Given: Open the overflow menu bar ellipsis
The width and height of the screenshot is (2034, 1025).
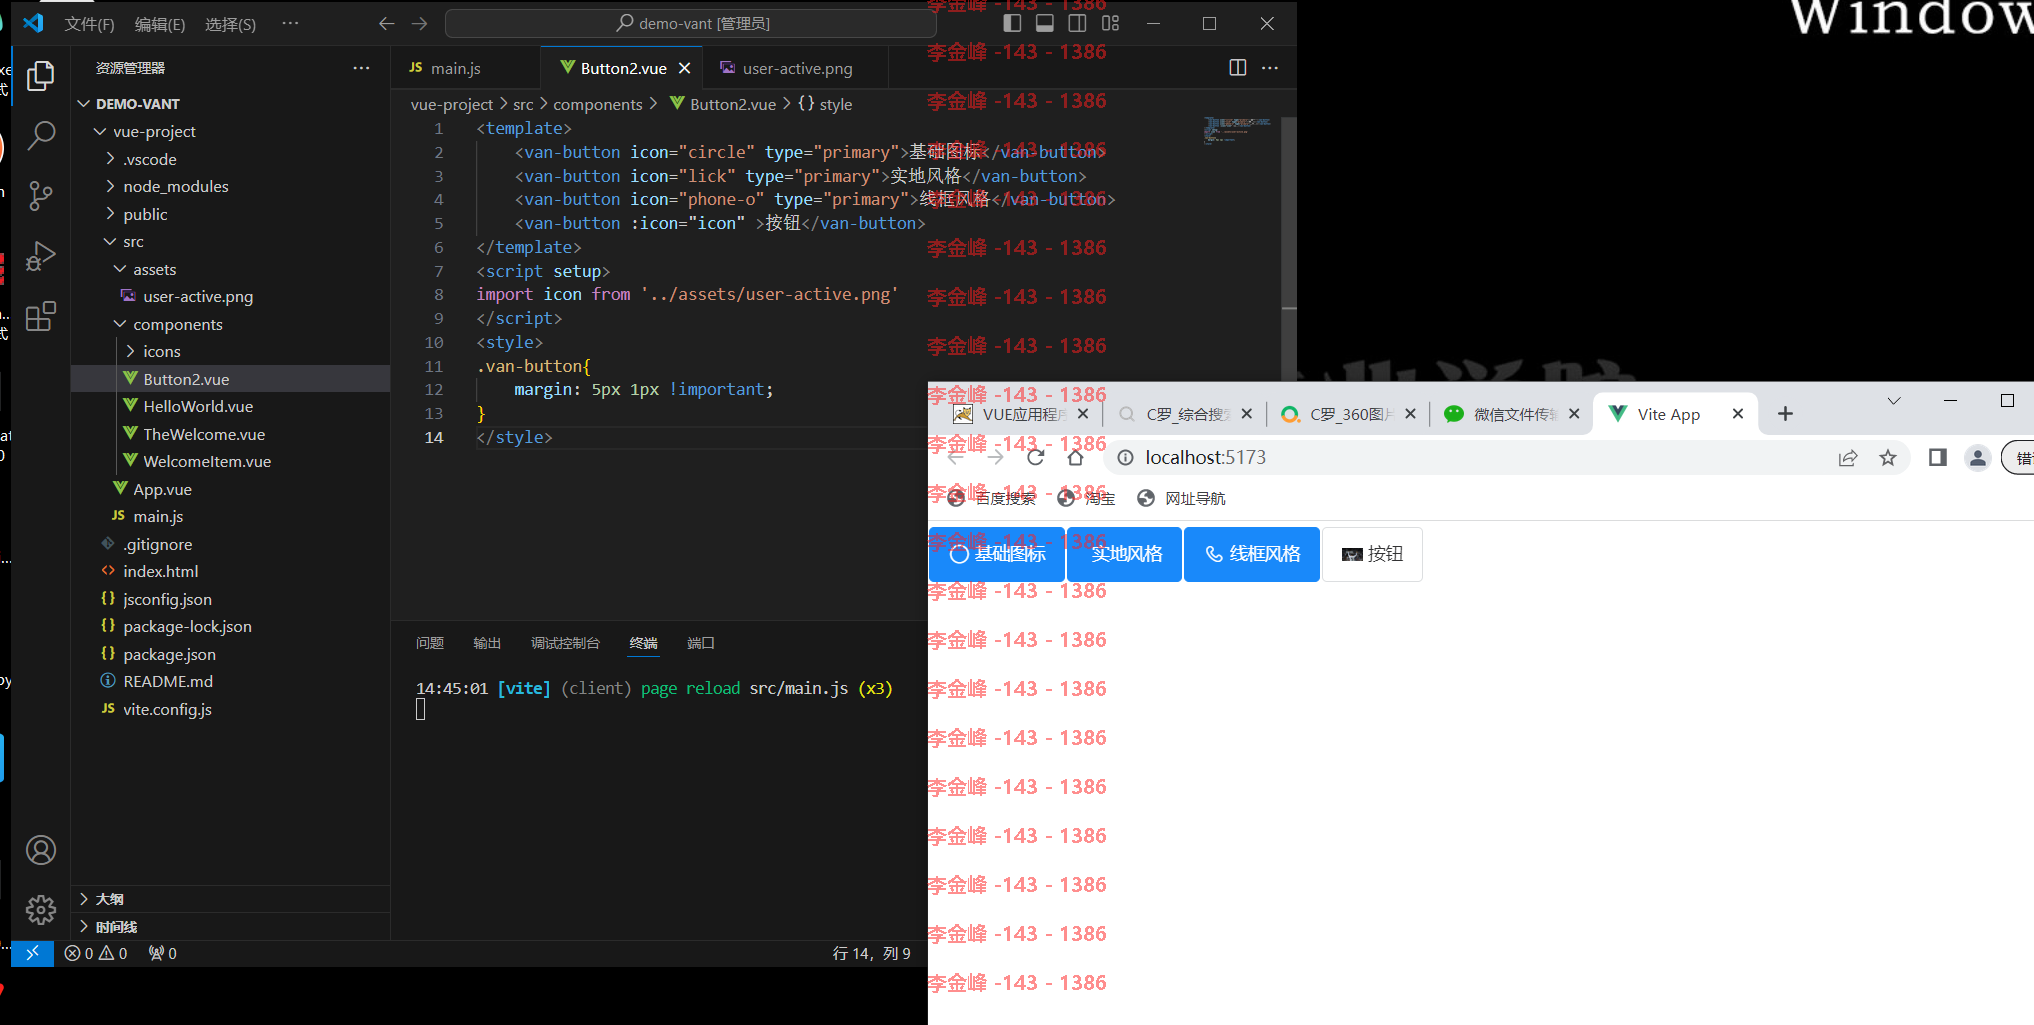Looking at the screenshot, I should (290, 23).
